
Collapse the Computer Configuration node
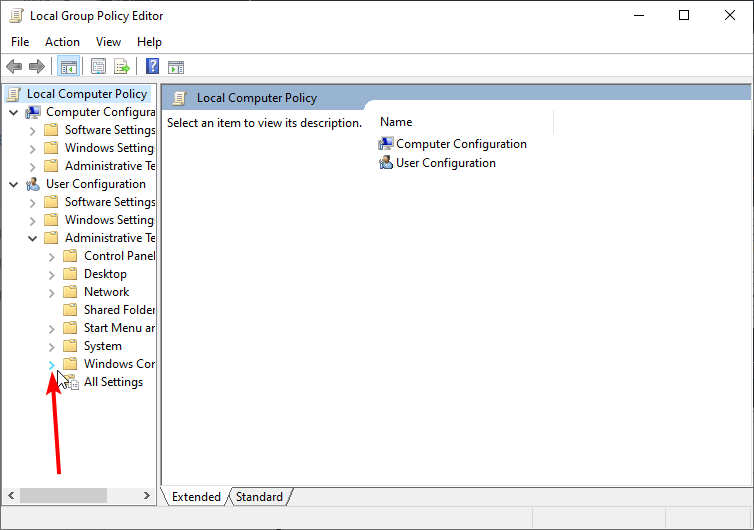point(13,113)
